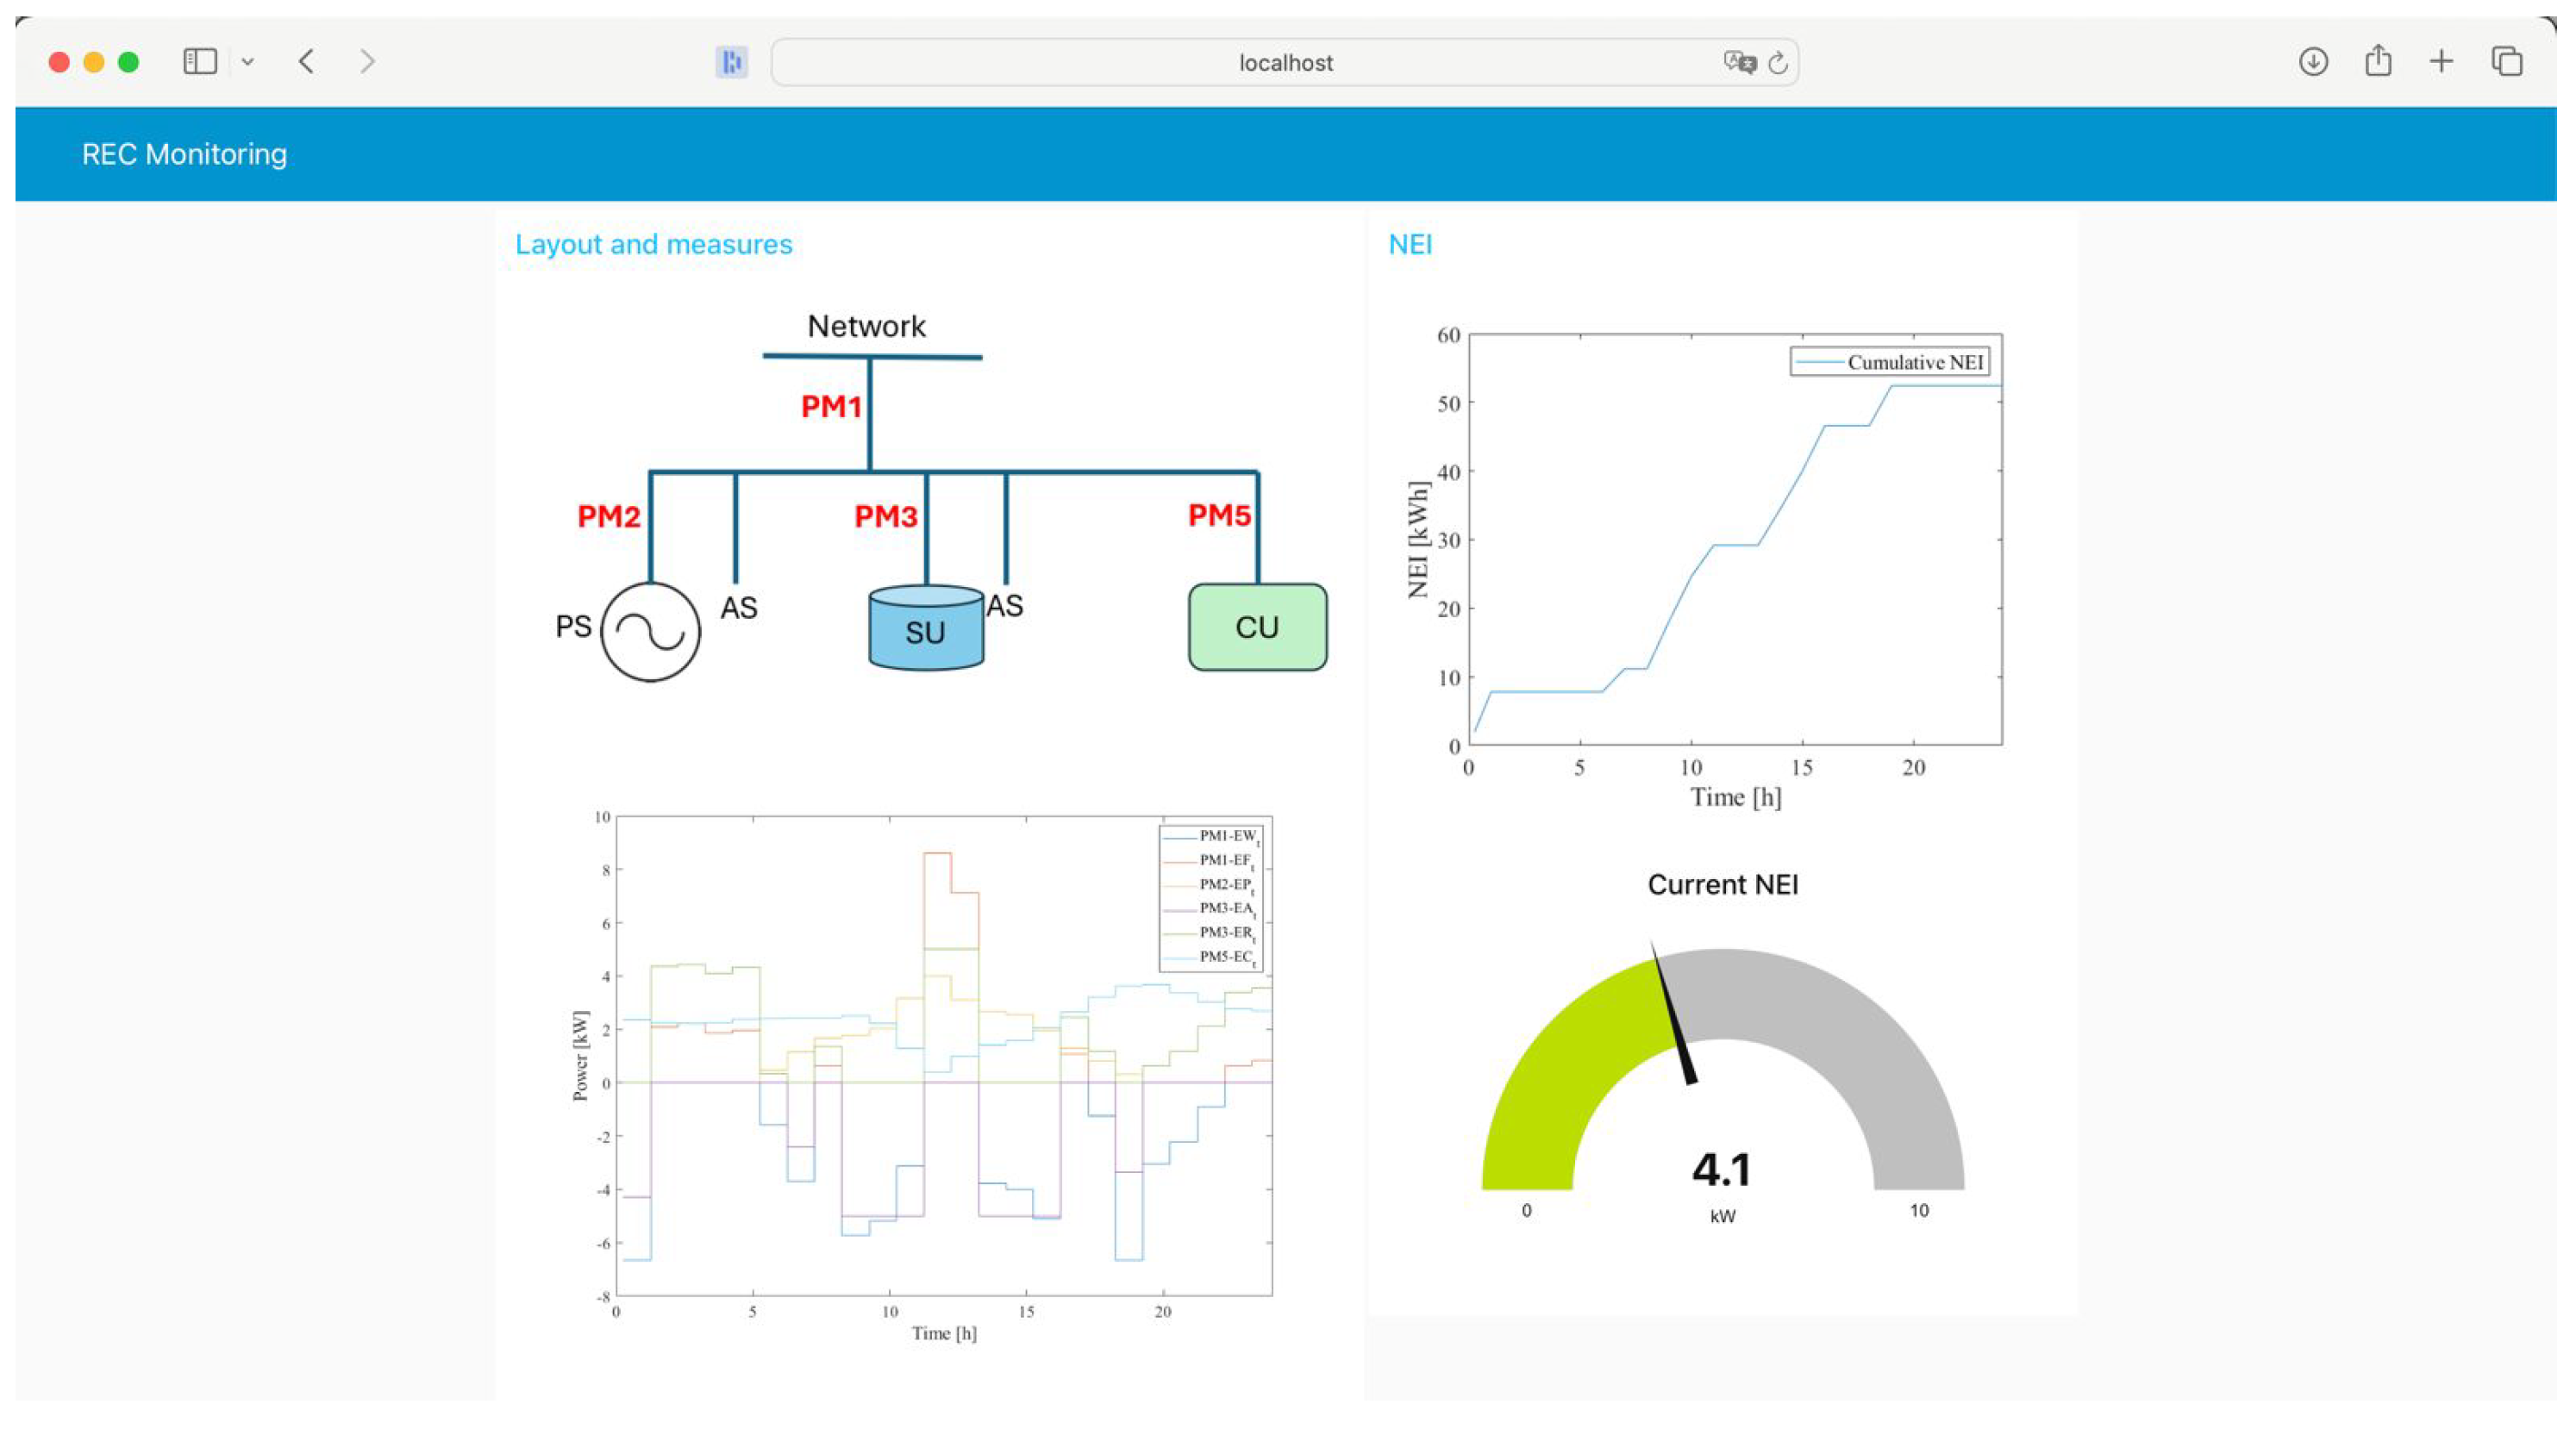The image size is (2576, 1429).
Task: Click the Safari sidebar toggle icon
Action: (200, 62)
